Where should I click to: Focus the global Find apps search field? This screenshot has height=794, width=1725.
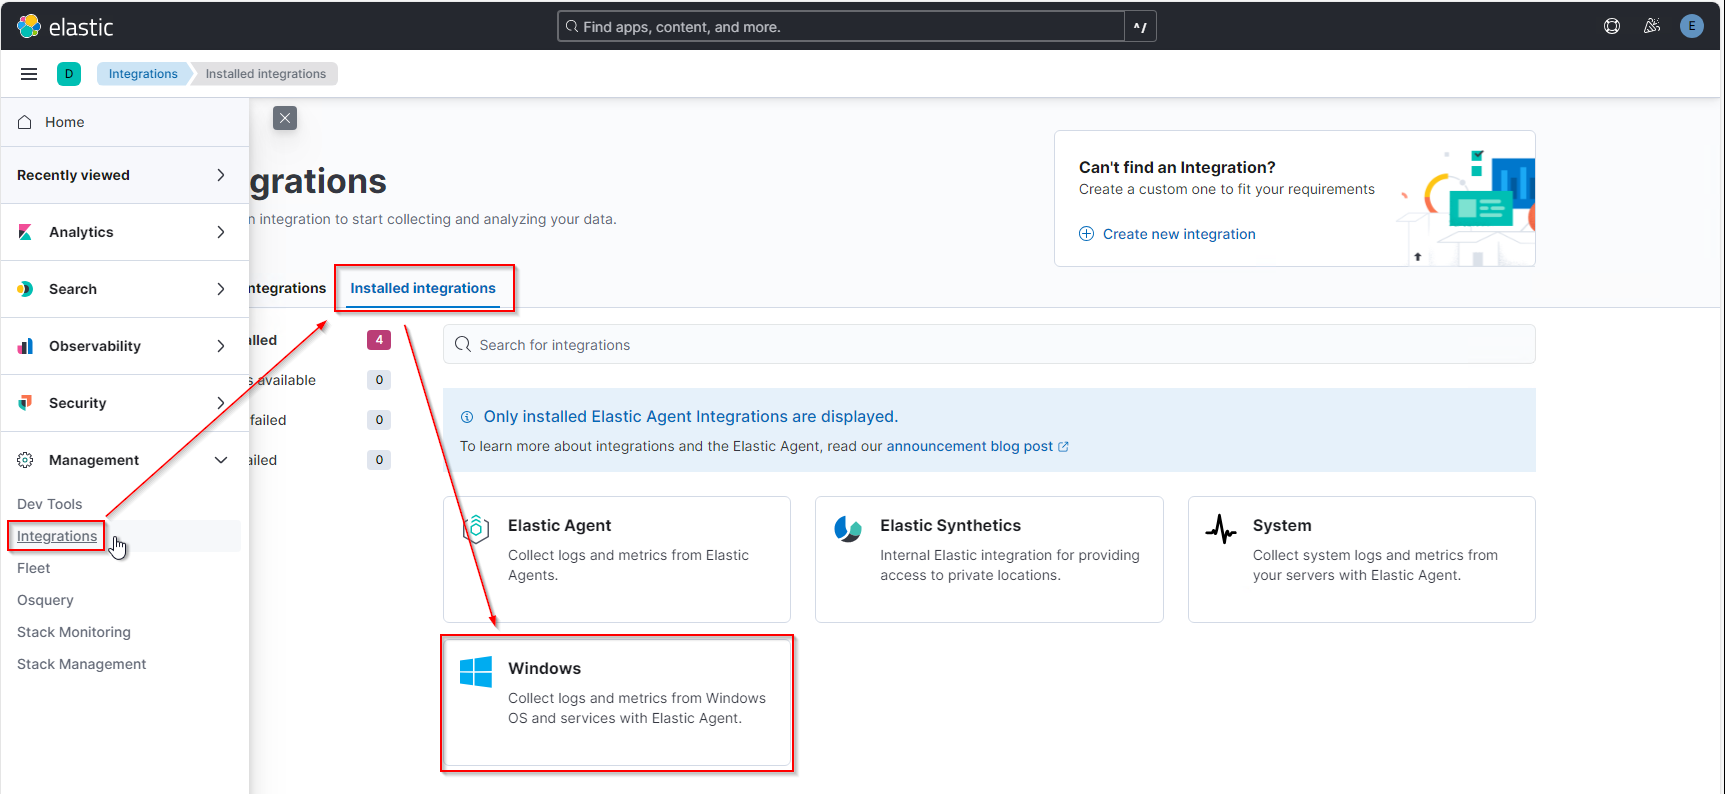841,27
